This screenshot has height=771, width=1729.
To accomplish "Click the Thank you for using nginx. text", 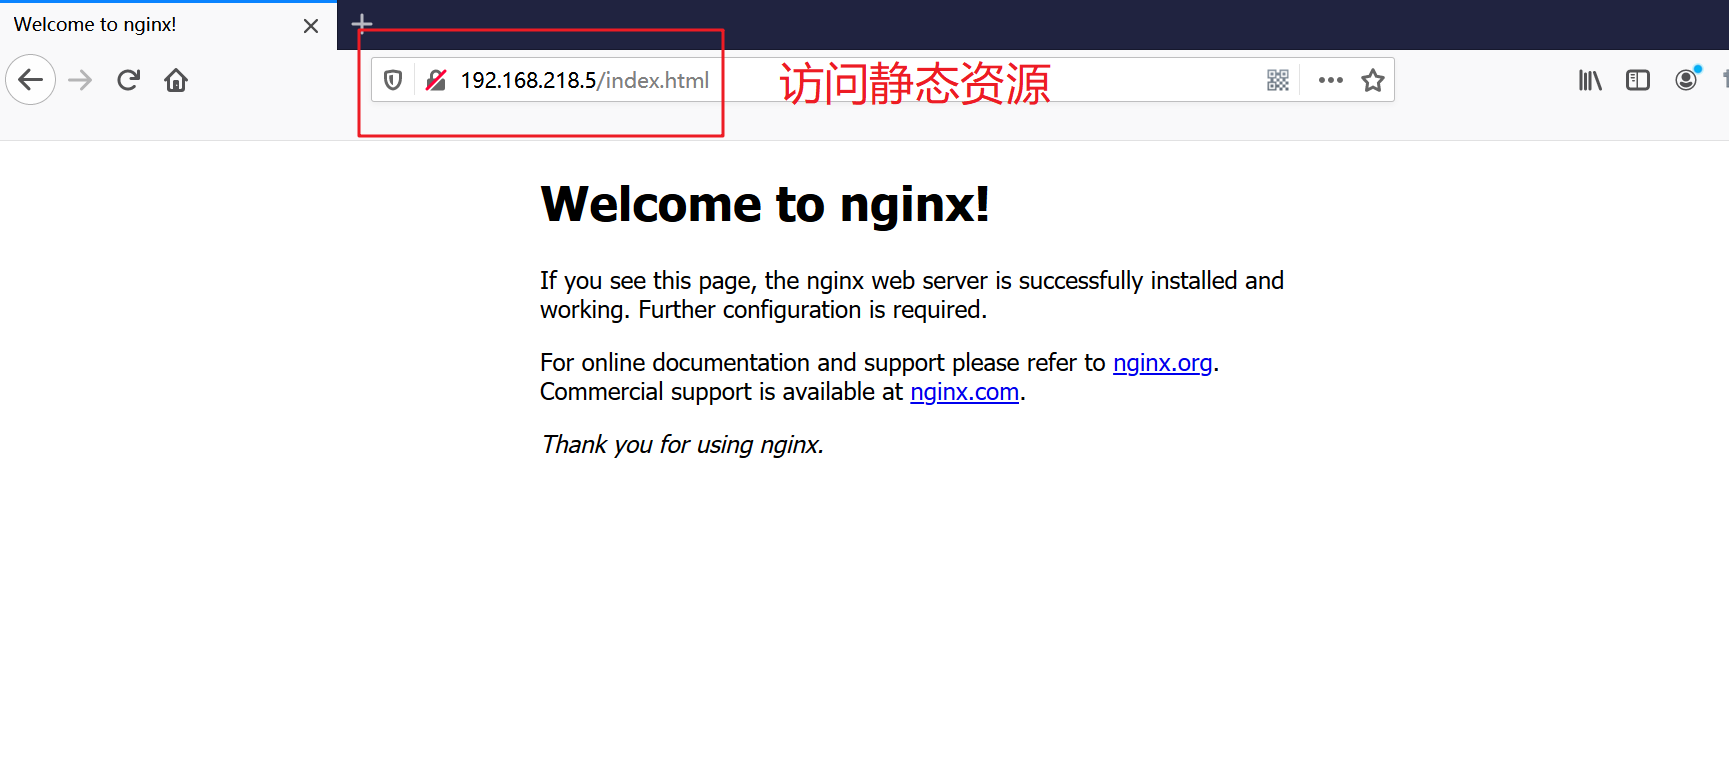I will (682, 444).
